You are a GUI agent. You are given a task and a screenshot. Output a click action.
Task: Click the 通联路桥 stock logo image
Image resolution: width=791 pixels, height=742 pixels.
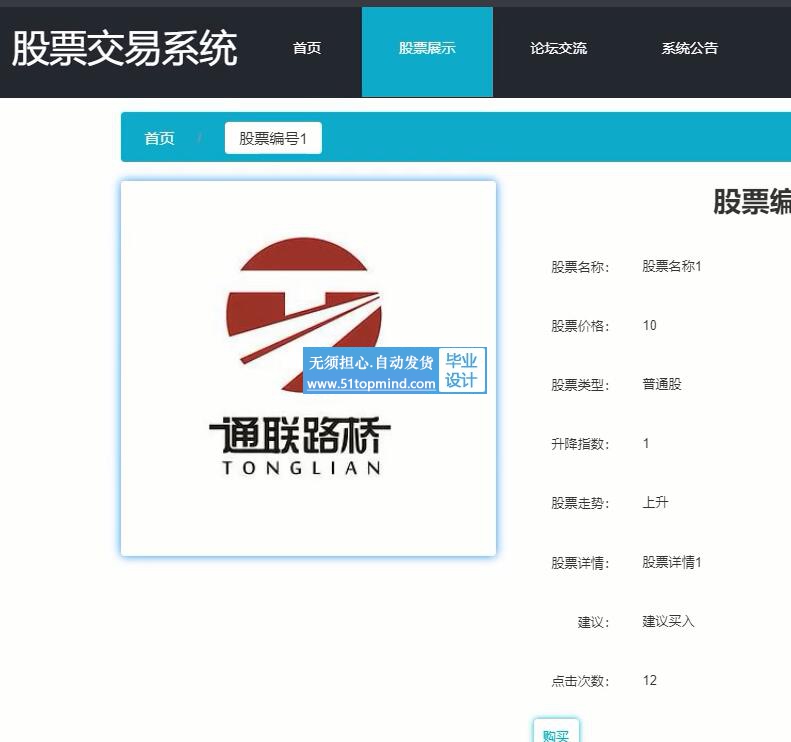coord(308,369)
